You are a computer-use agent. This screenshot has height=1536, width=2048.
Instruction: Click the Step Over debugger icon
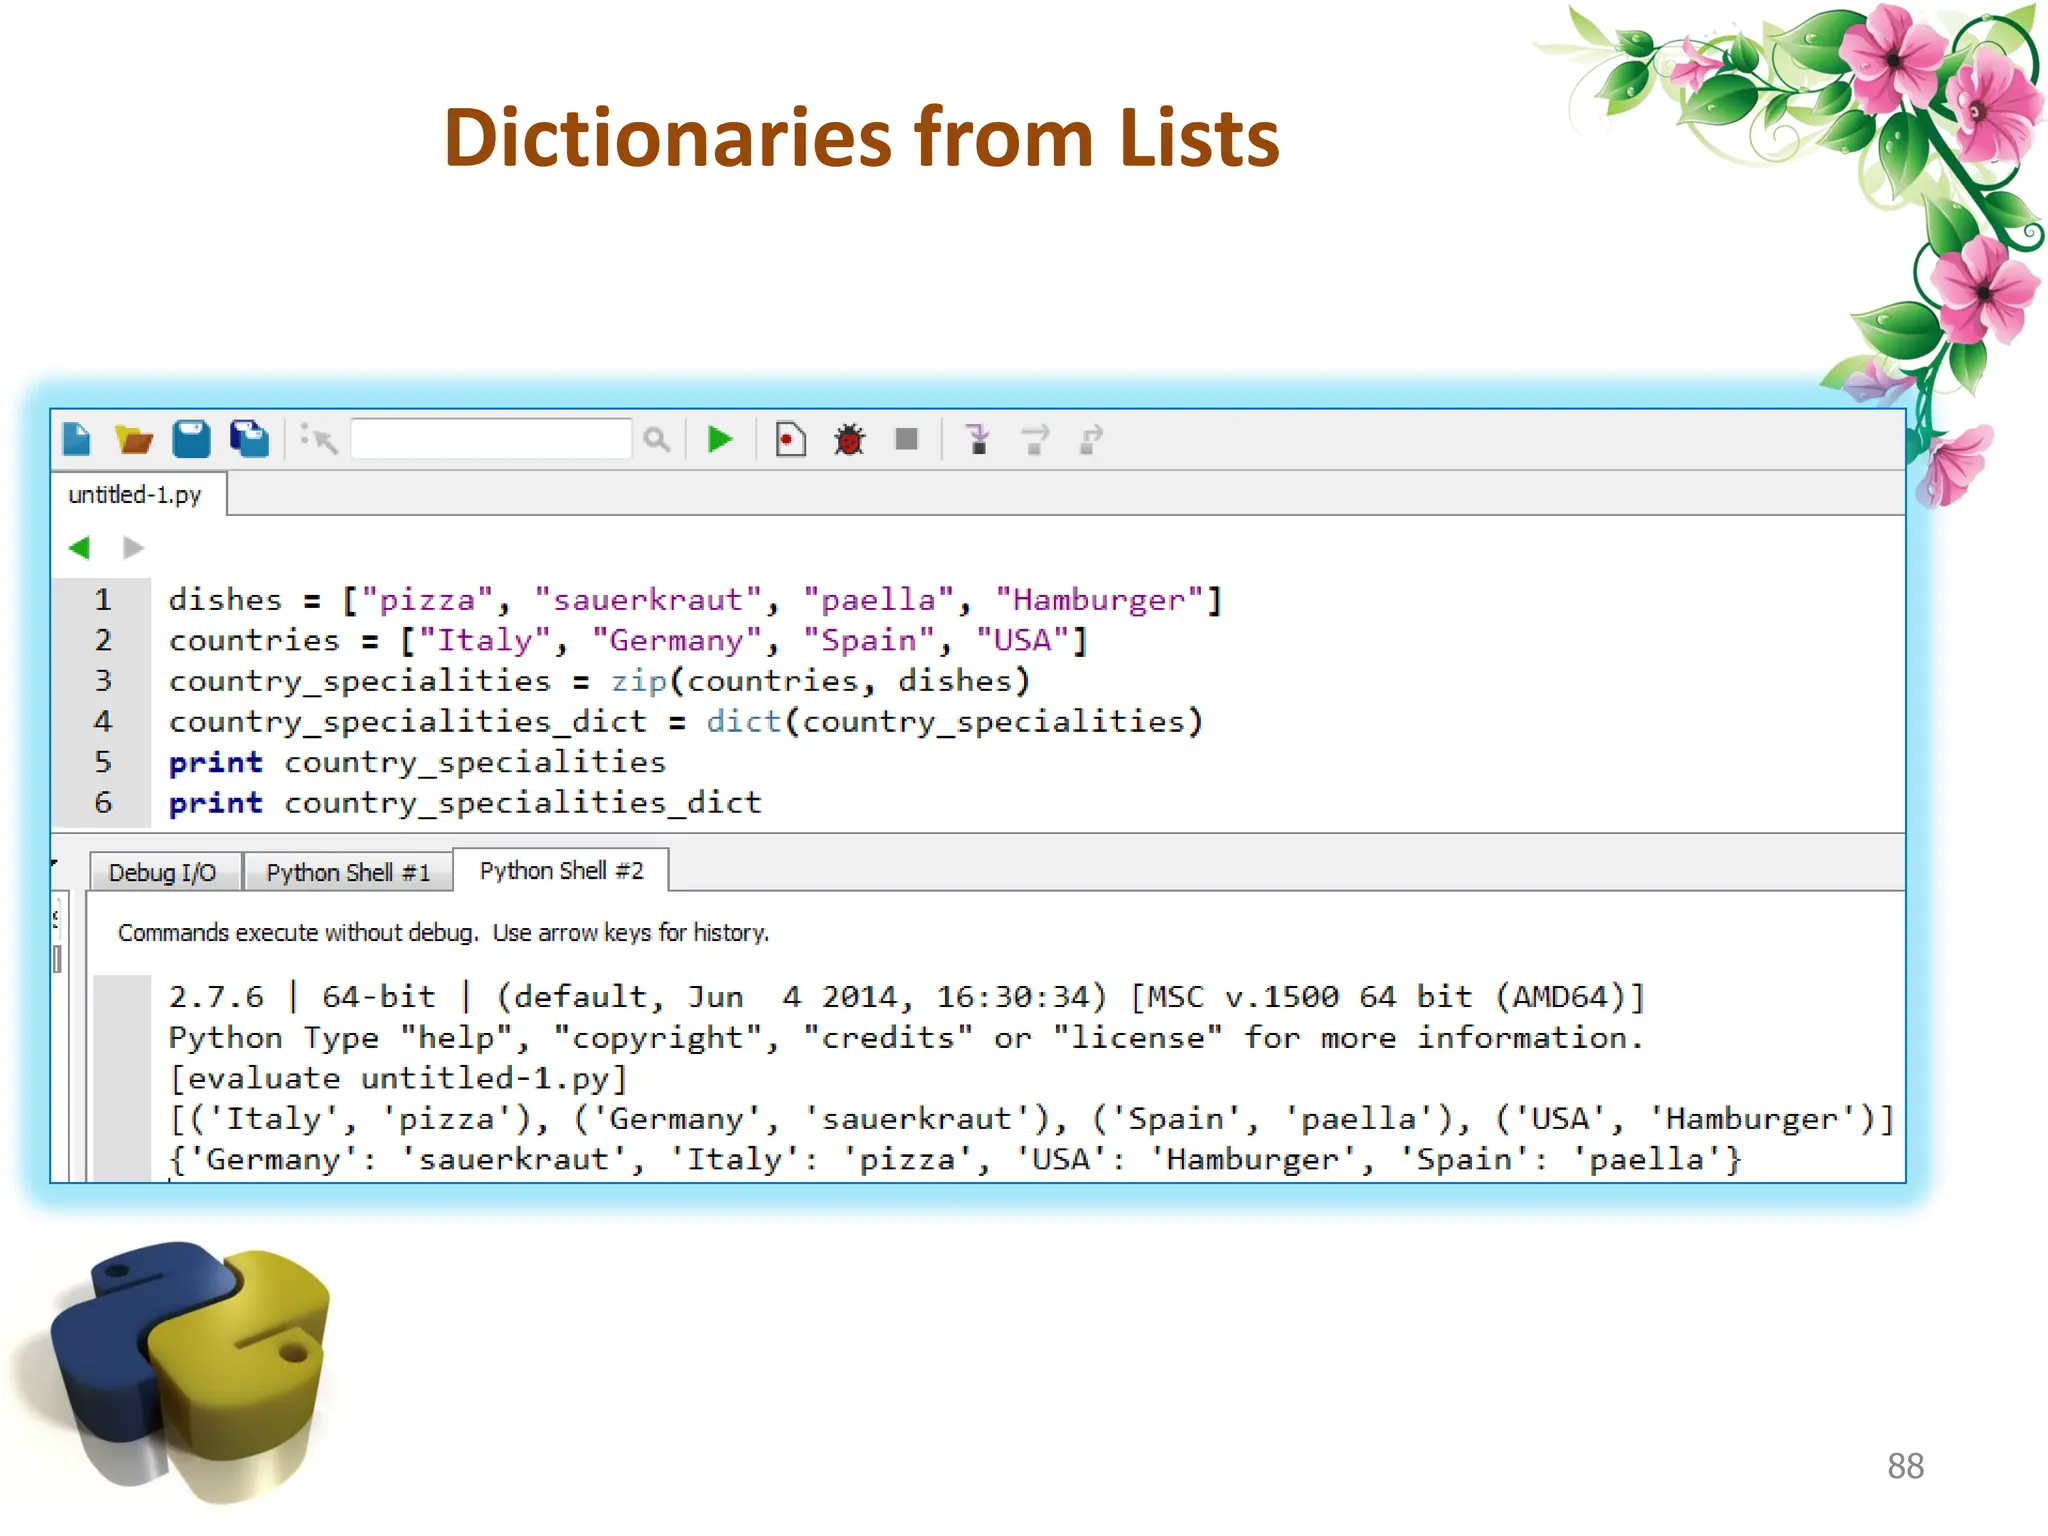(x=1035, y=439)
